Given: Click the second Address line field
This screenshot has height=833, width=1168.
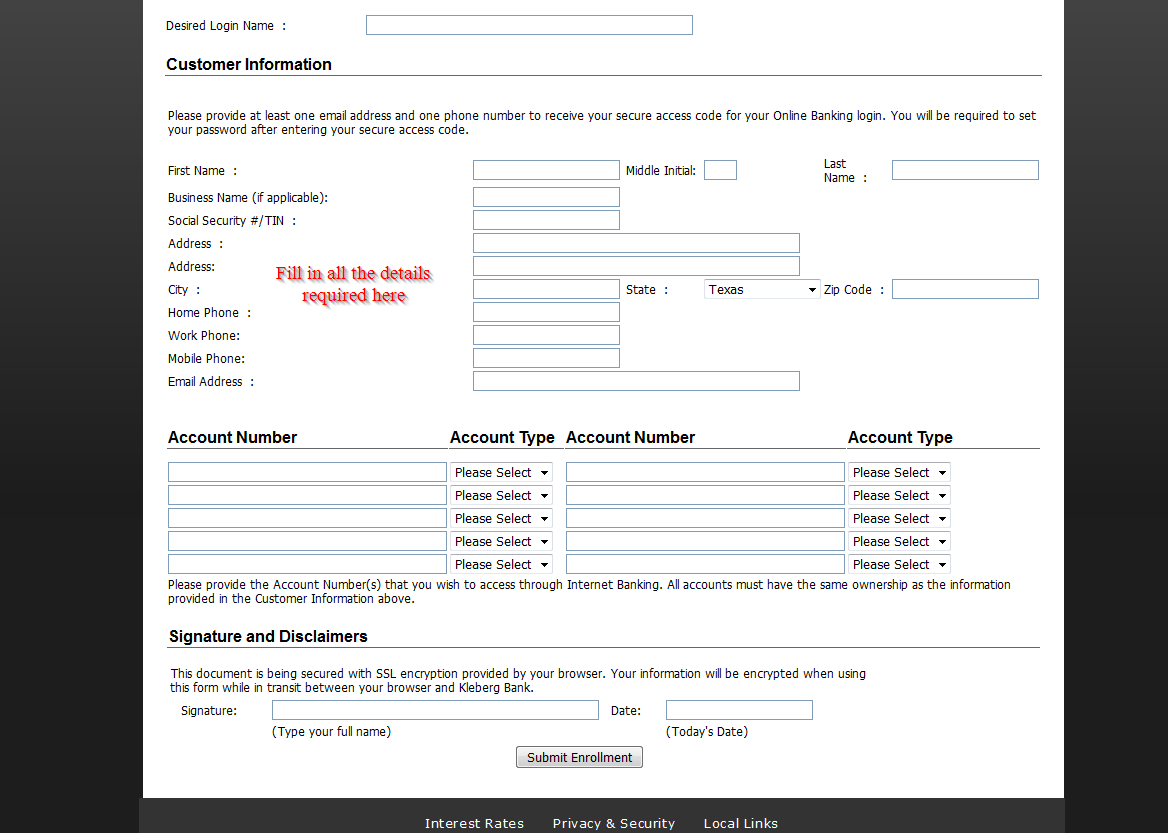Looking at the screenshot, I should [636, 267].
